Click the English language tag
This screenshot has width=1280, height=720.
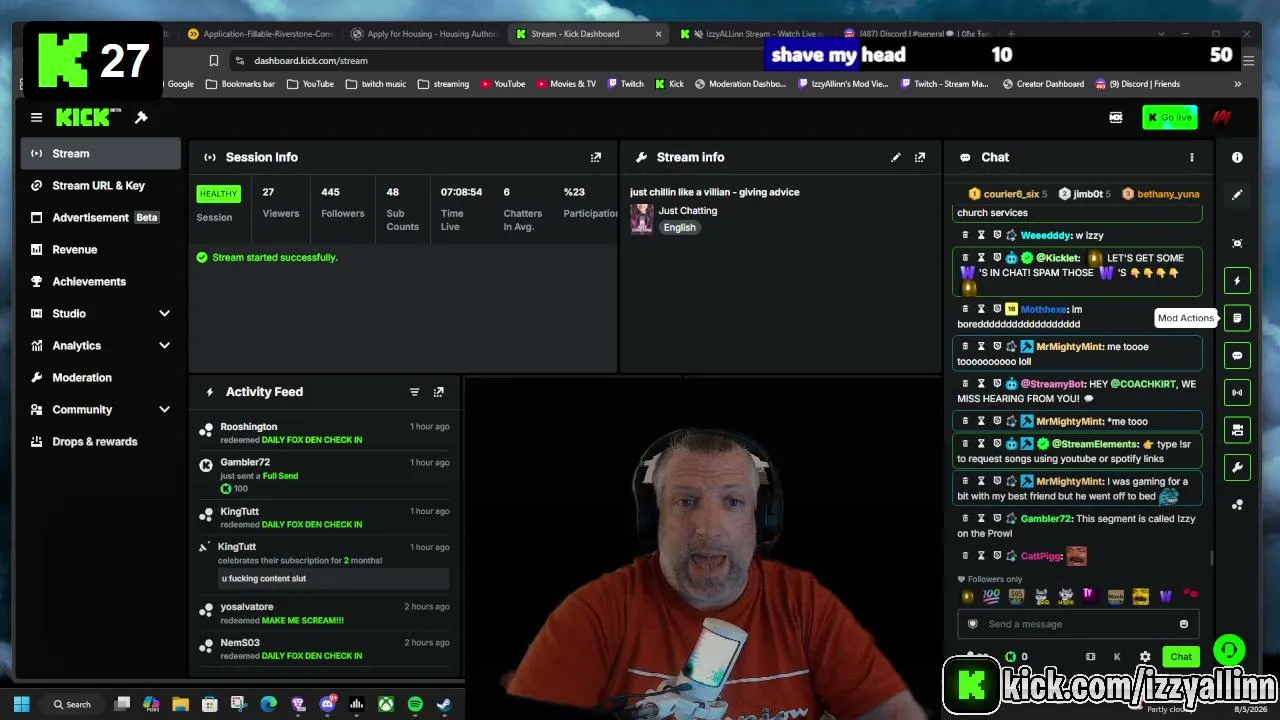[679, 228]
